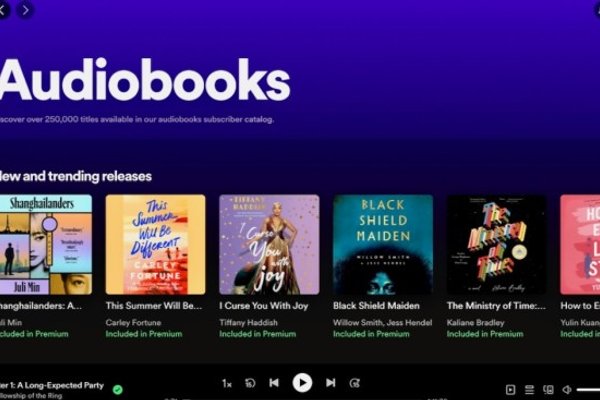Open the Now Playing view
Viewport: 600px width, 400px height.
pos(510,390)
